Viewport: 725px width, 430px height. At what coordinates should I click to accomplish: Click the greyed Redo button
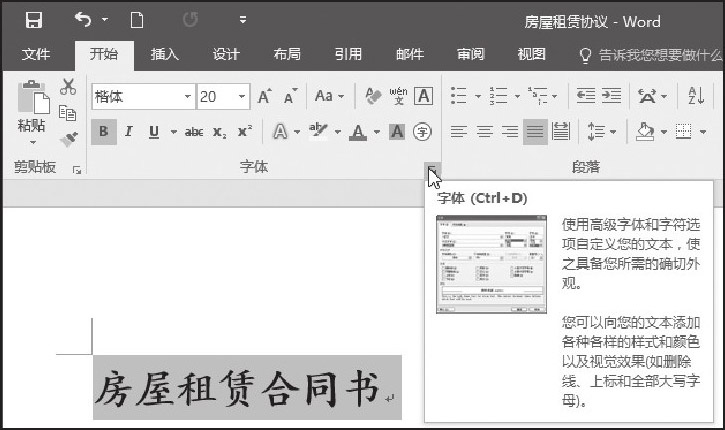[x=190, y=19]
